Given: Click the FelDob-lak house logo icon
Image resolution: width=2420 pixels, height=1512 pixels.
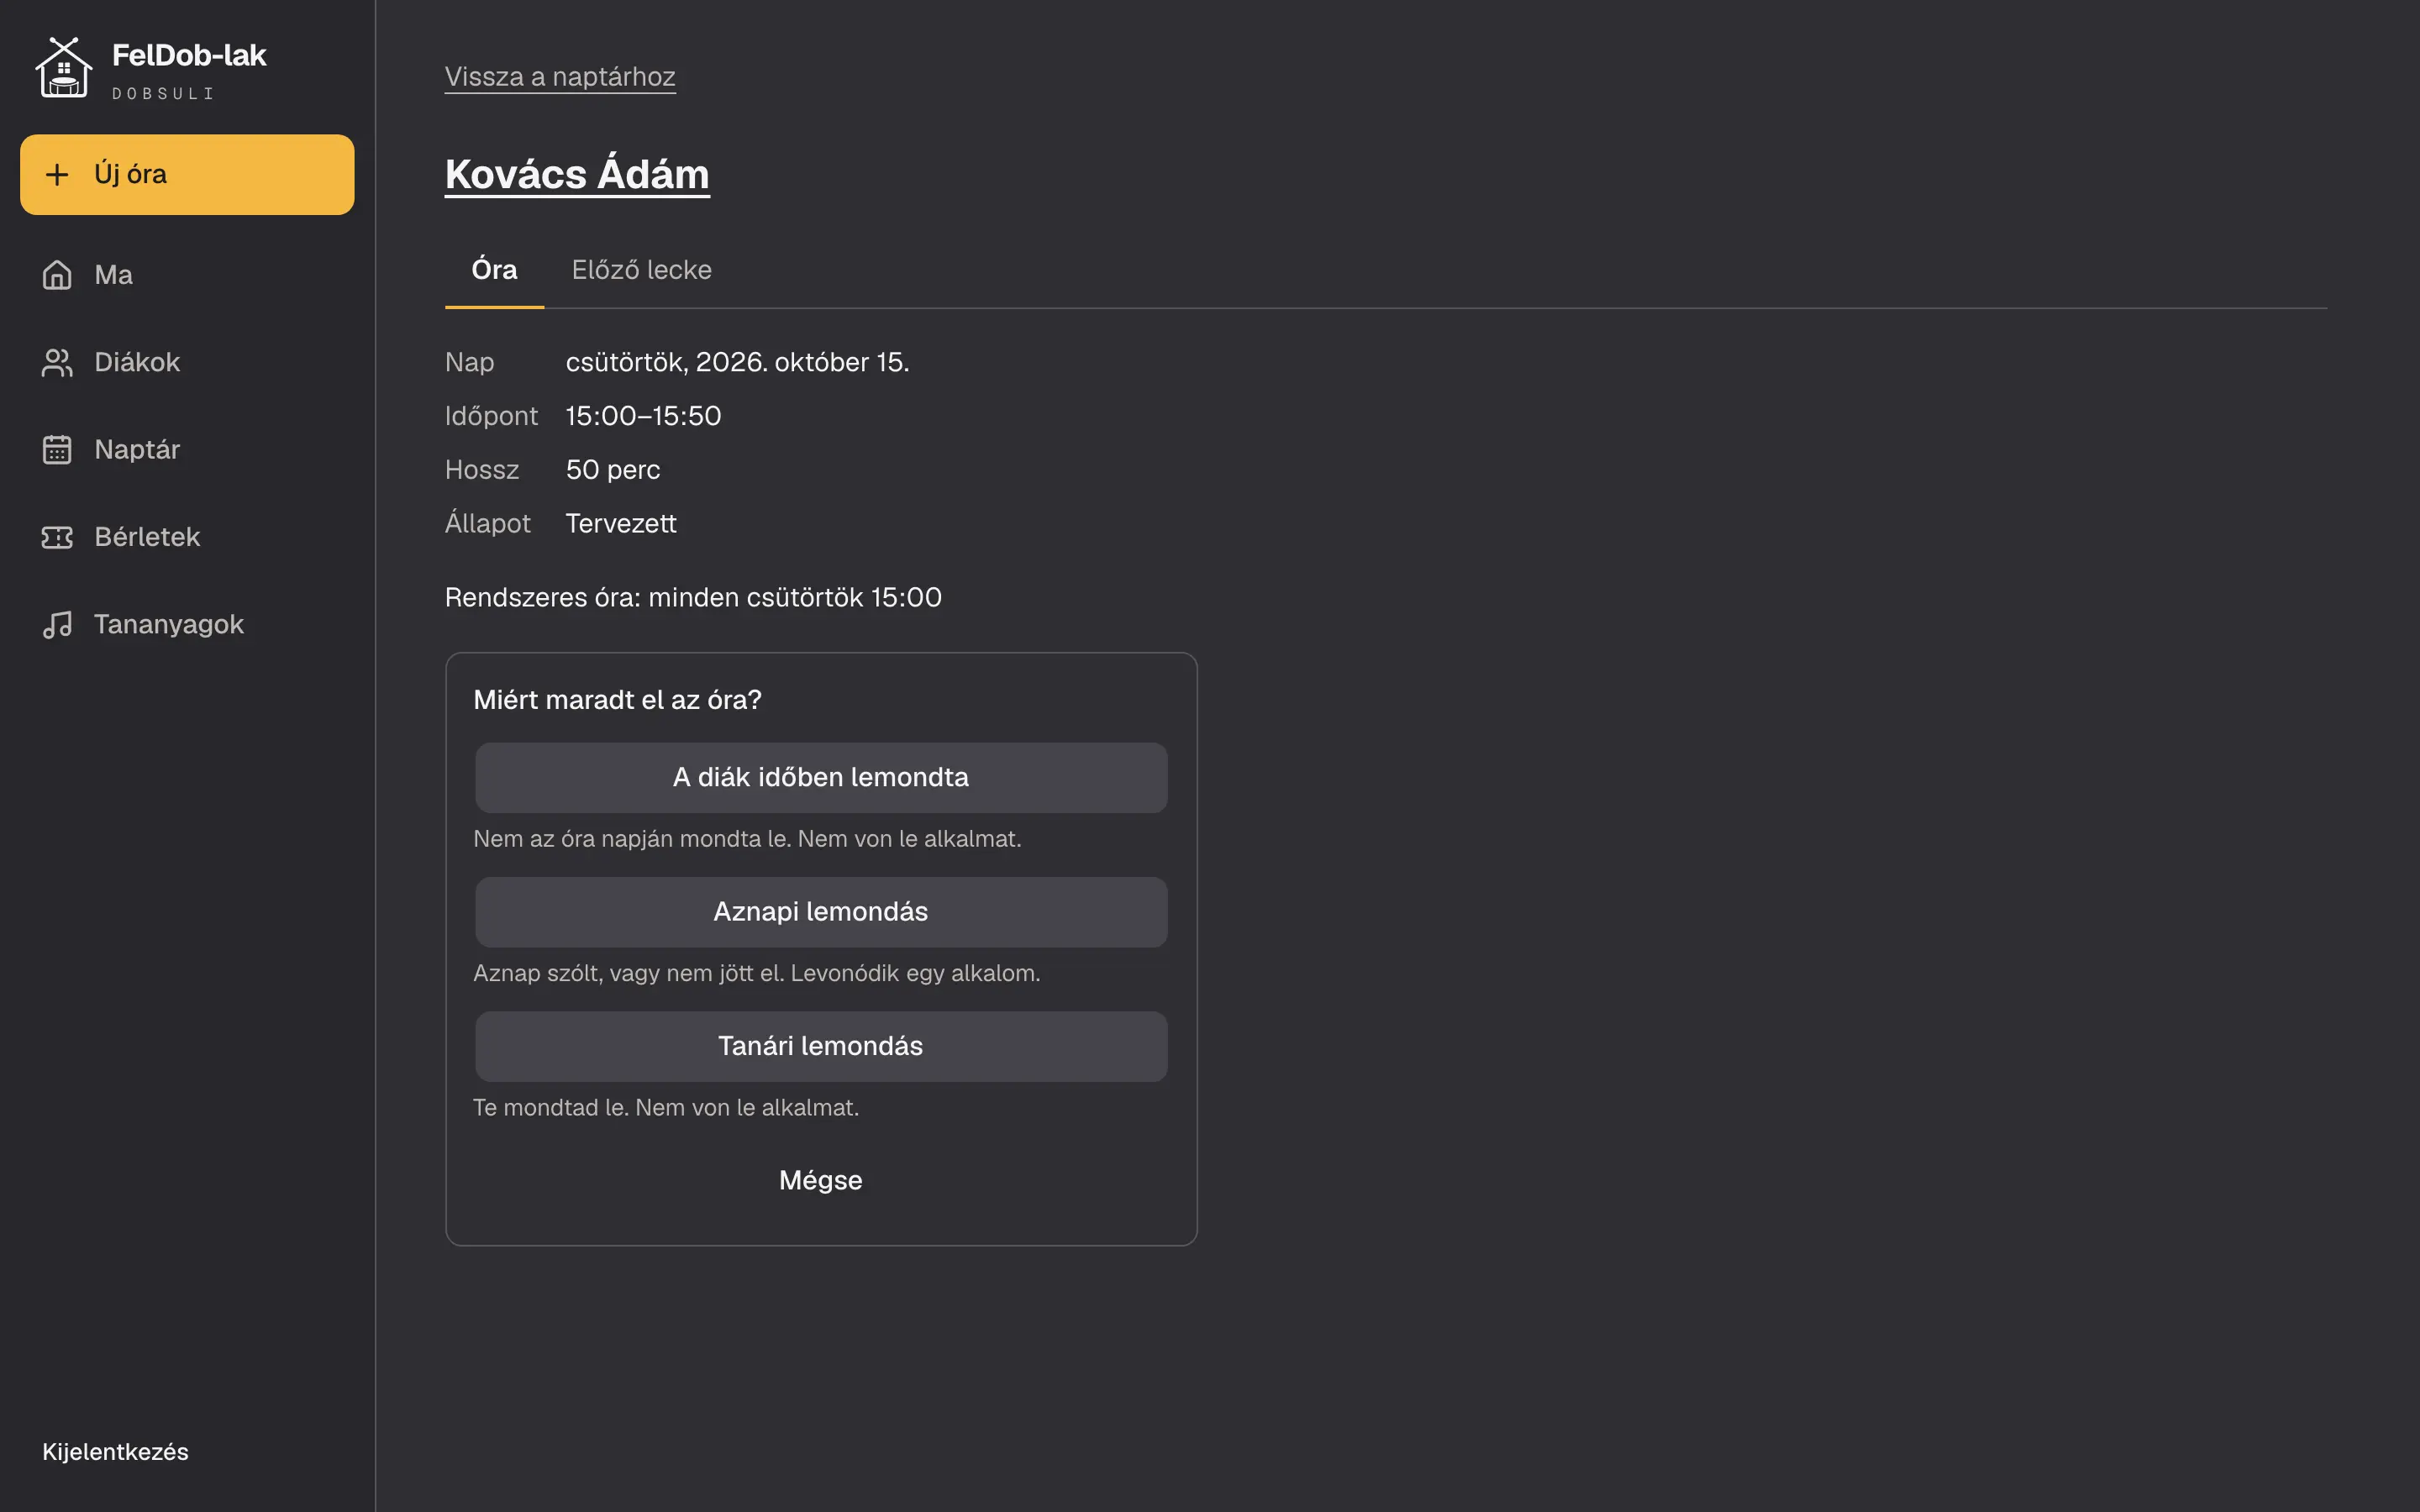Looking at the screenshot, I should click(x=64, y=68).
